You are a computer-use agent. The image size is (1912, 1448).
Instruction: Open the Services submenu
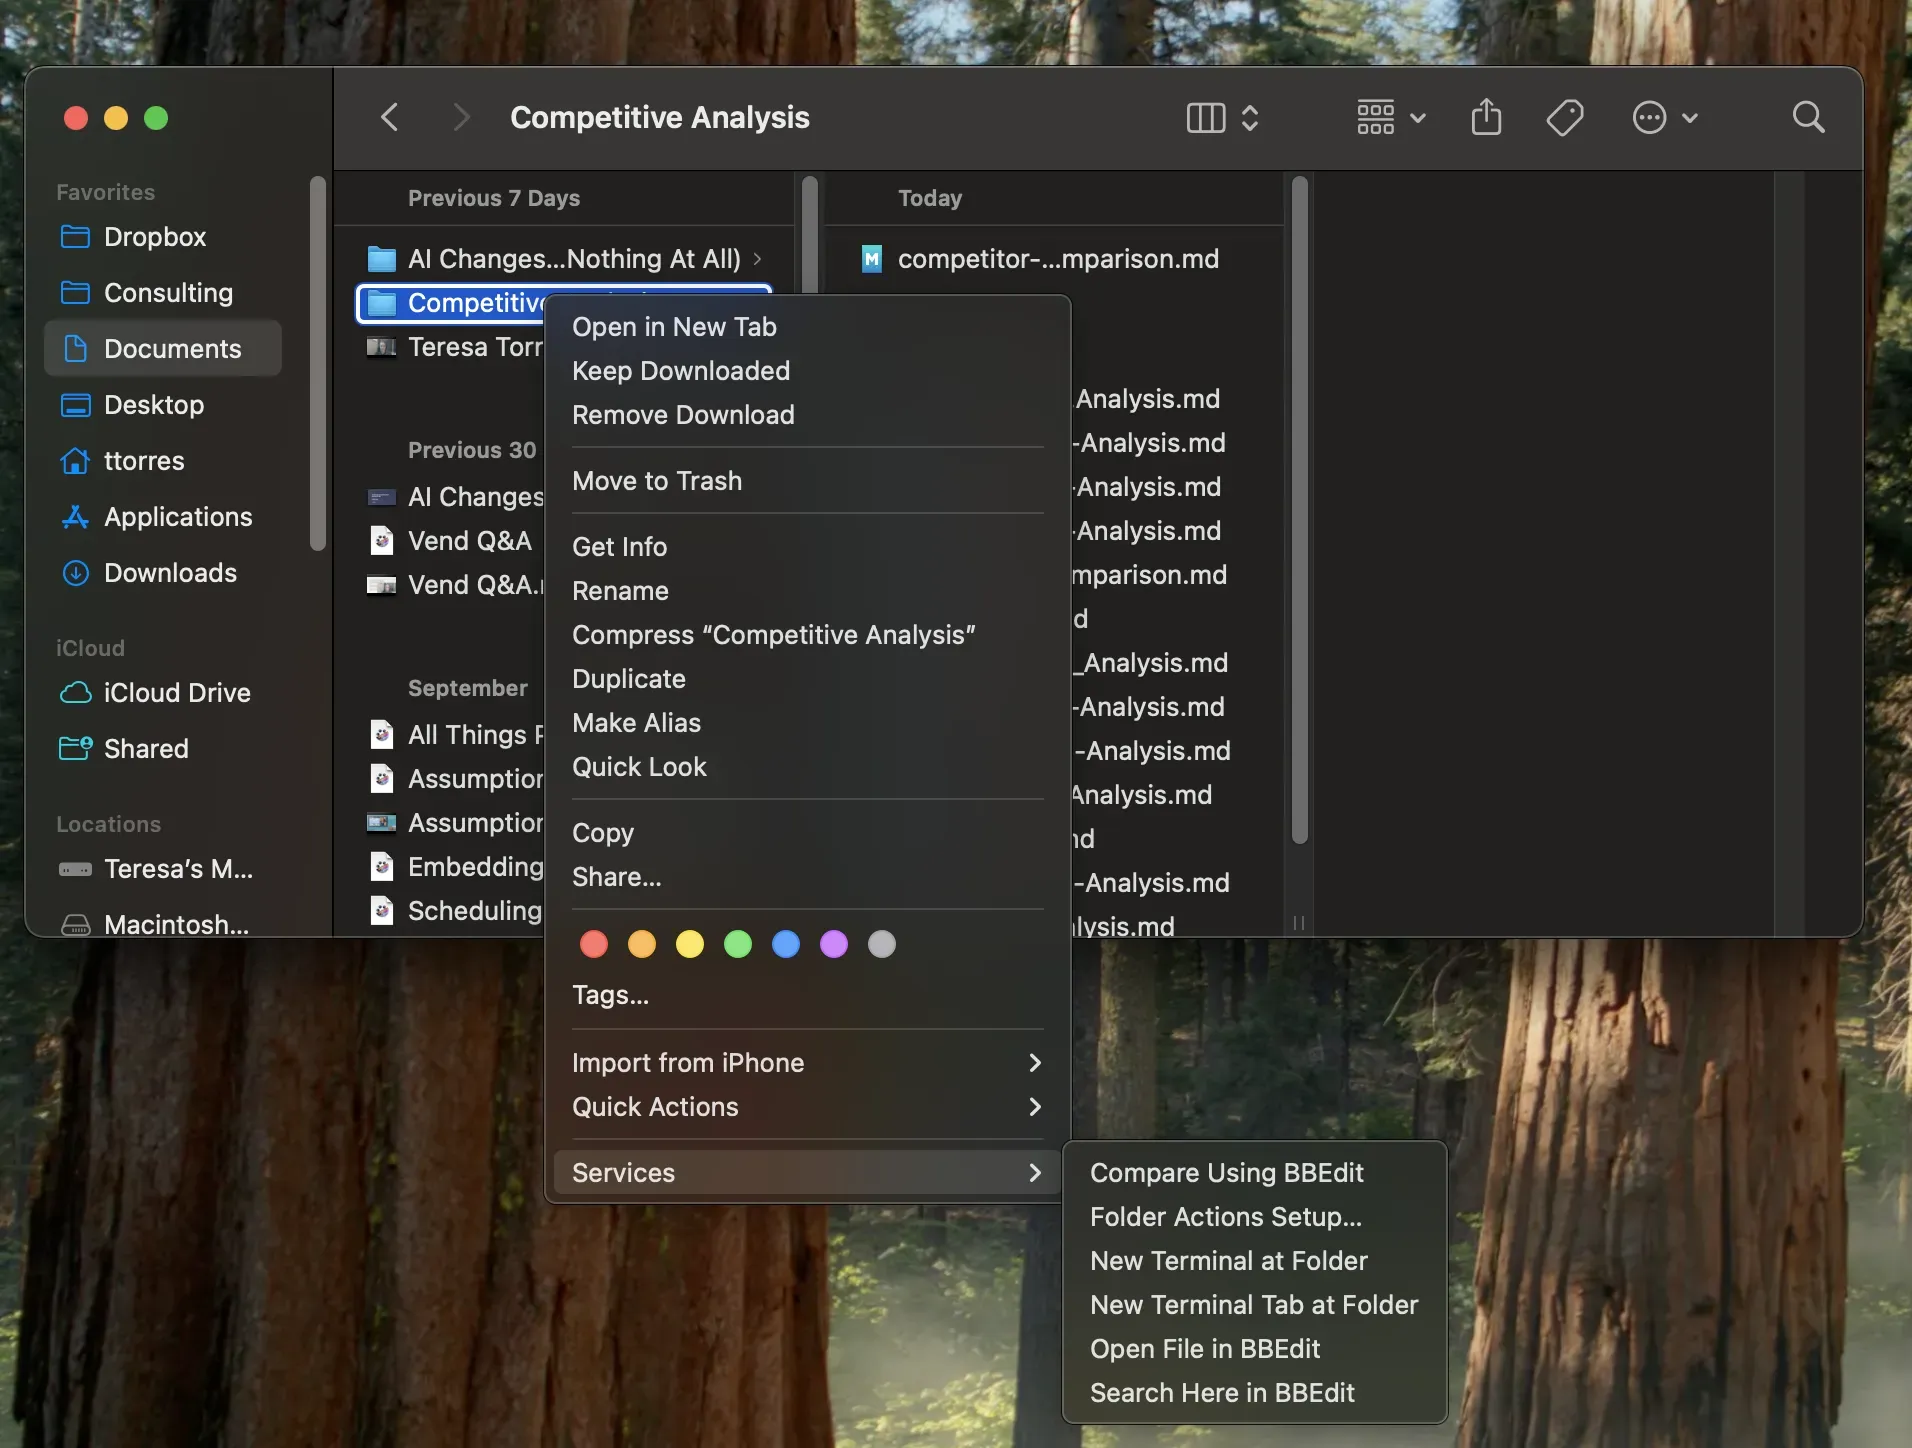coord(622,1173)
